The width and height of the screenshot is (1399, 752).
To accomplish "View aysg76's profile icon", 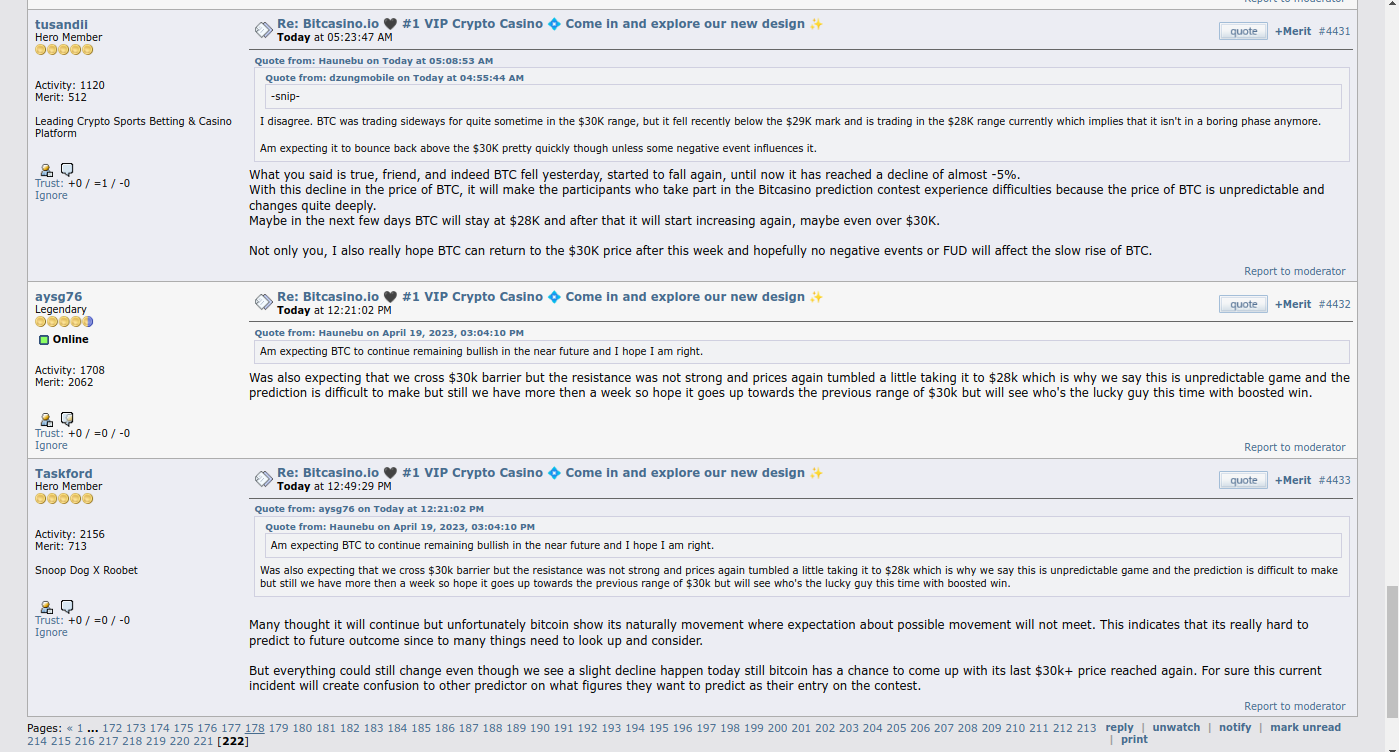I will (46, 420).
